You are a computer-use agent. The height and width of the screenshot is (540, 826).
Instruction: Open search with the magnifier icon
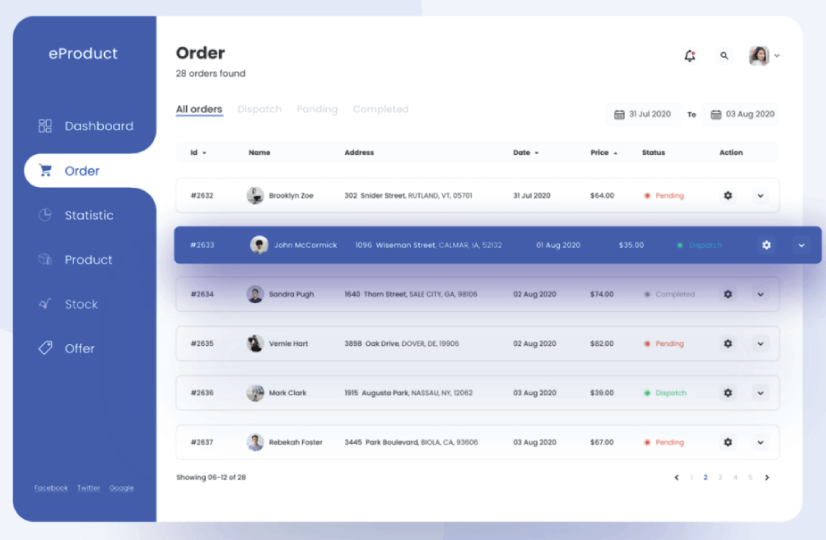724,56
